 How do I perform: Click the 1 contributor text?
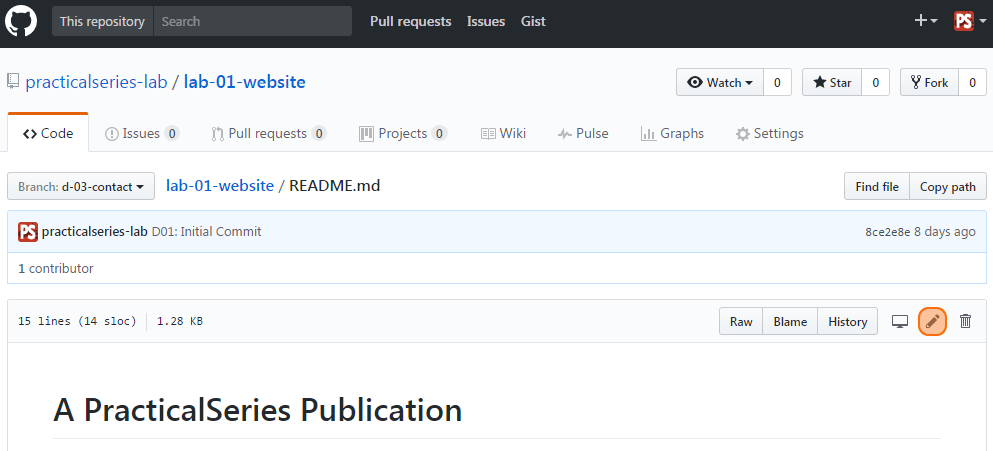coord(56,269)
